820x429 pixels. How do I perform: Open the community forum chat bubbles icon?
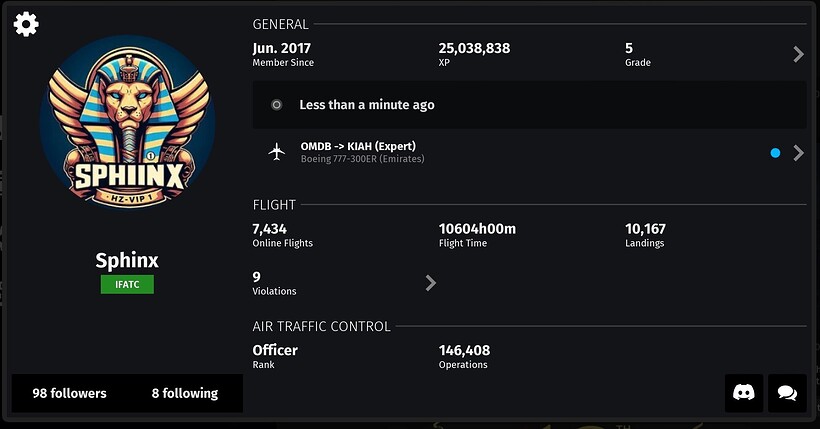(x=787, y=393)
